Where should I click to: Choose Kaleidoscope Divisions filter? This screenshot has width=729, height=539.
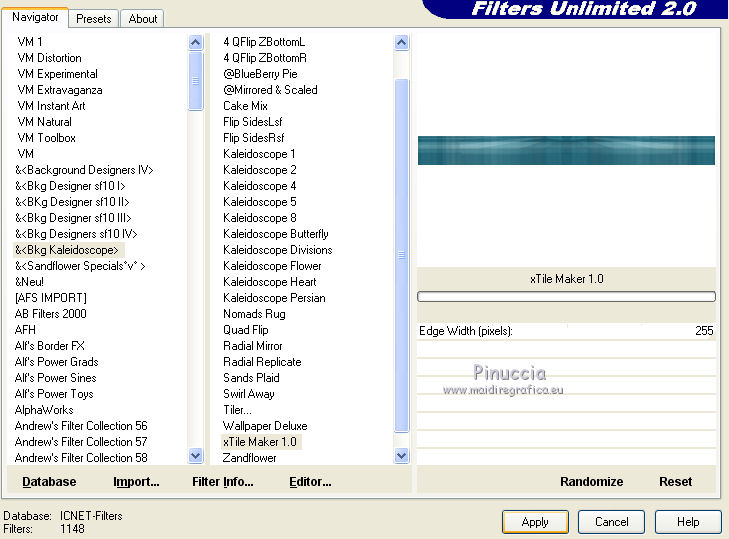coord(278,250)
